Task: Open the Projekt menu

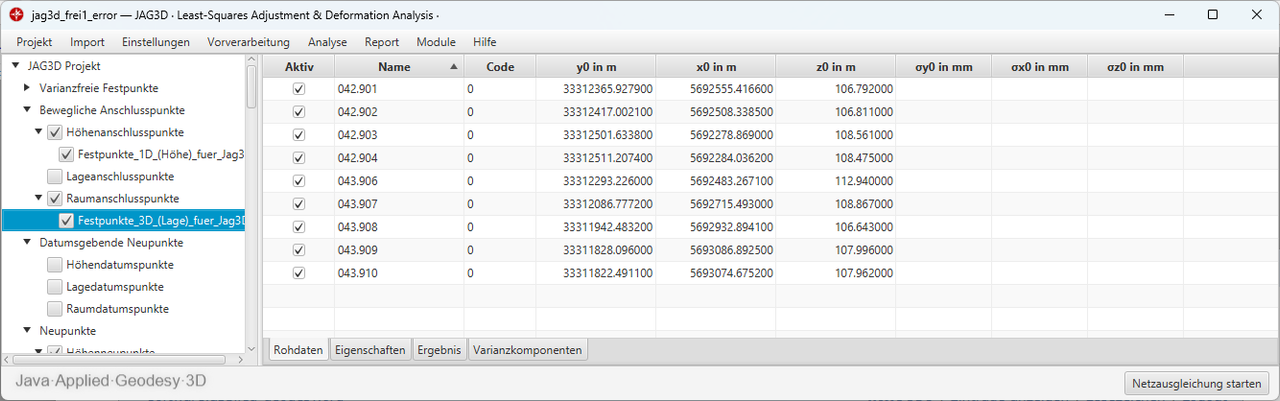Action: tap(34, 42)
